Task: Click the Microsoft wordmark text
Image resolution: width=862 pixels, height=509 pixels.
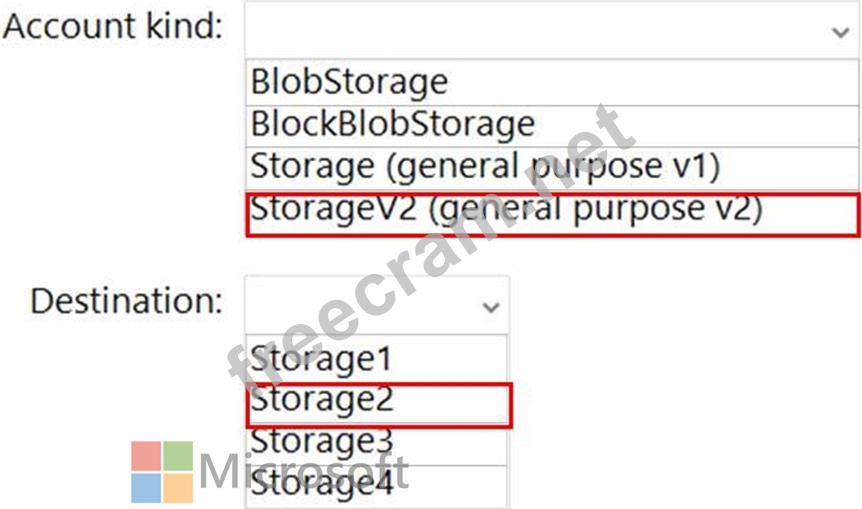Action: pyautogui.click(x=300, y=470)
